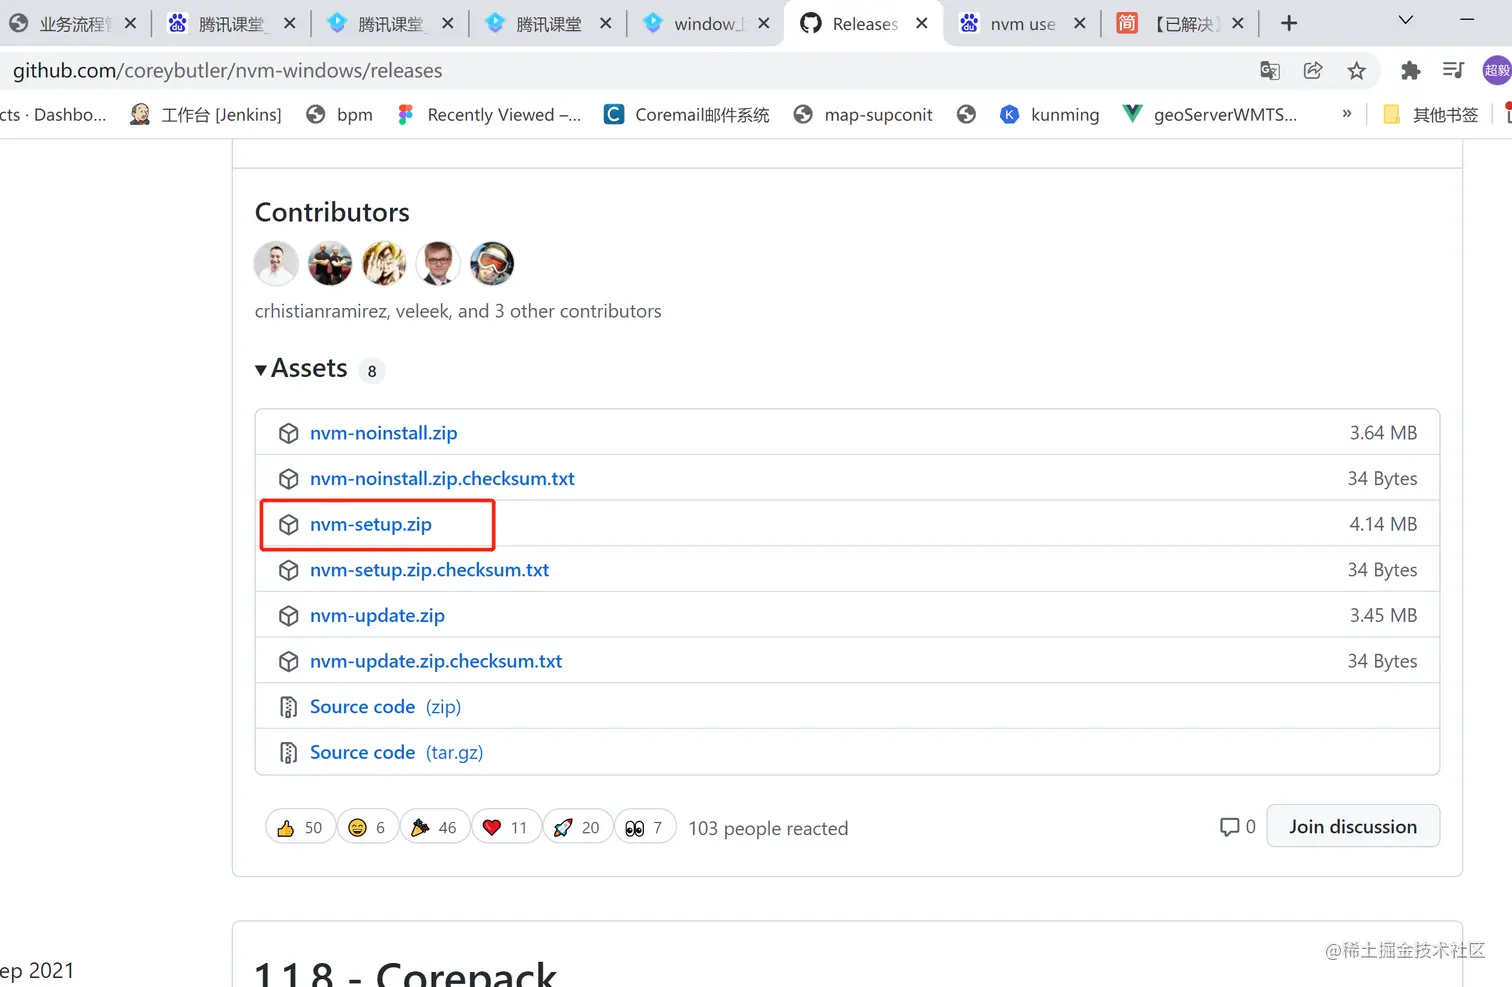Image resolution: width=1512 pixels, height=987 pixels.
Task: Download nvm-setup.zip
Action: pos(371,524)
